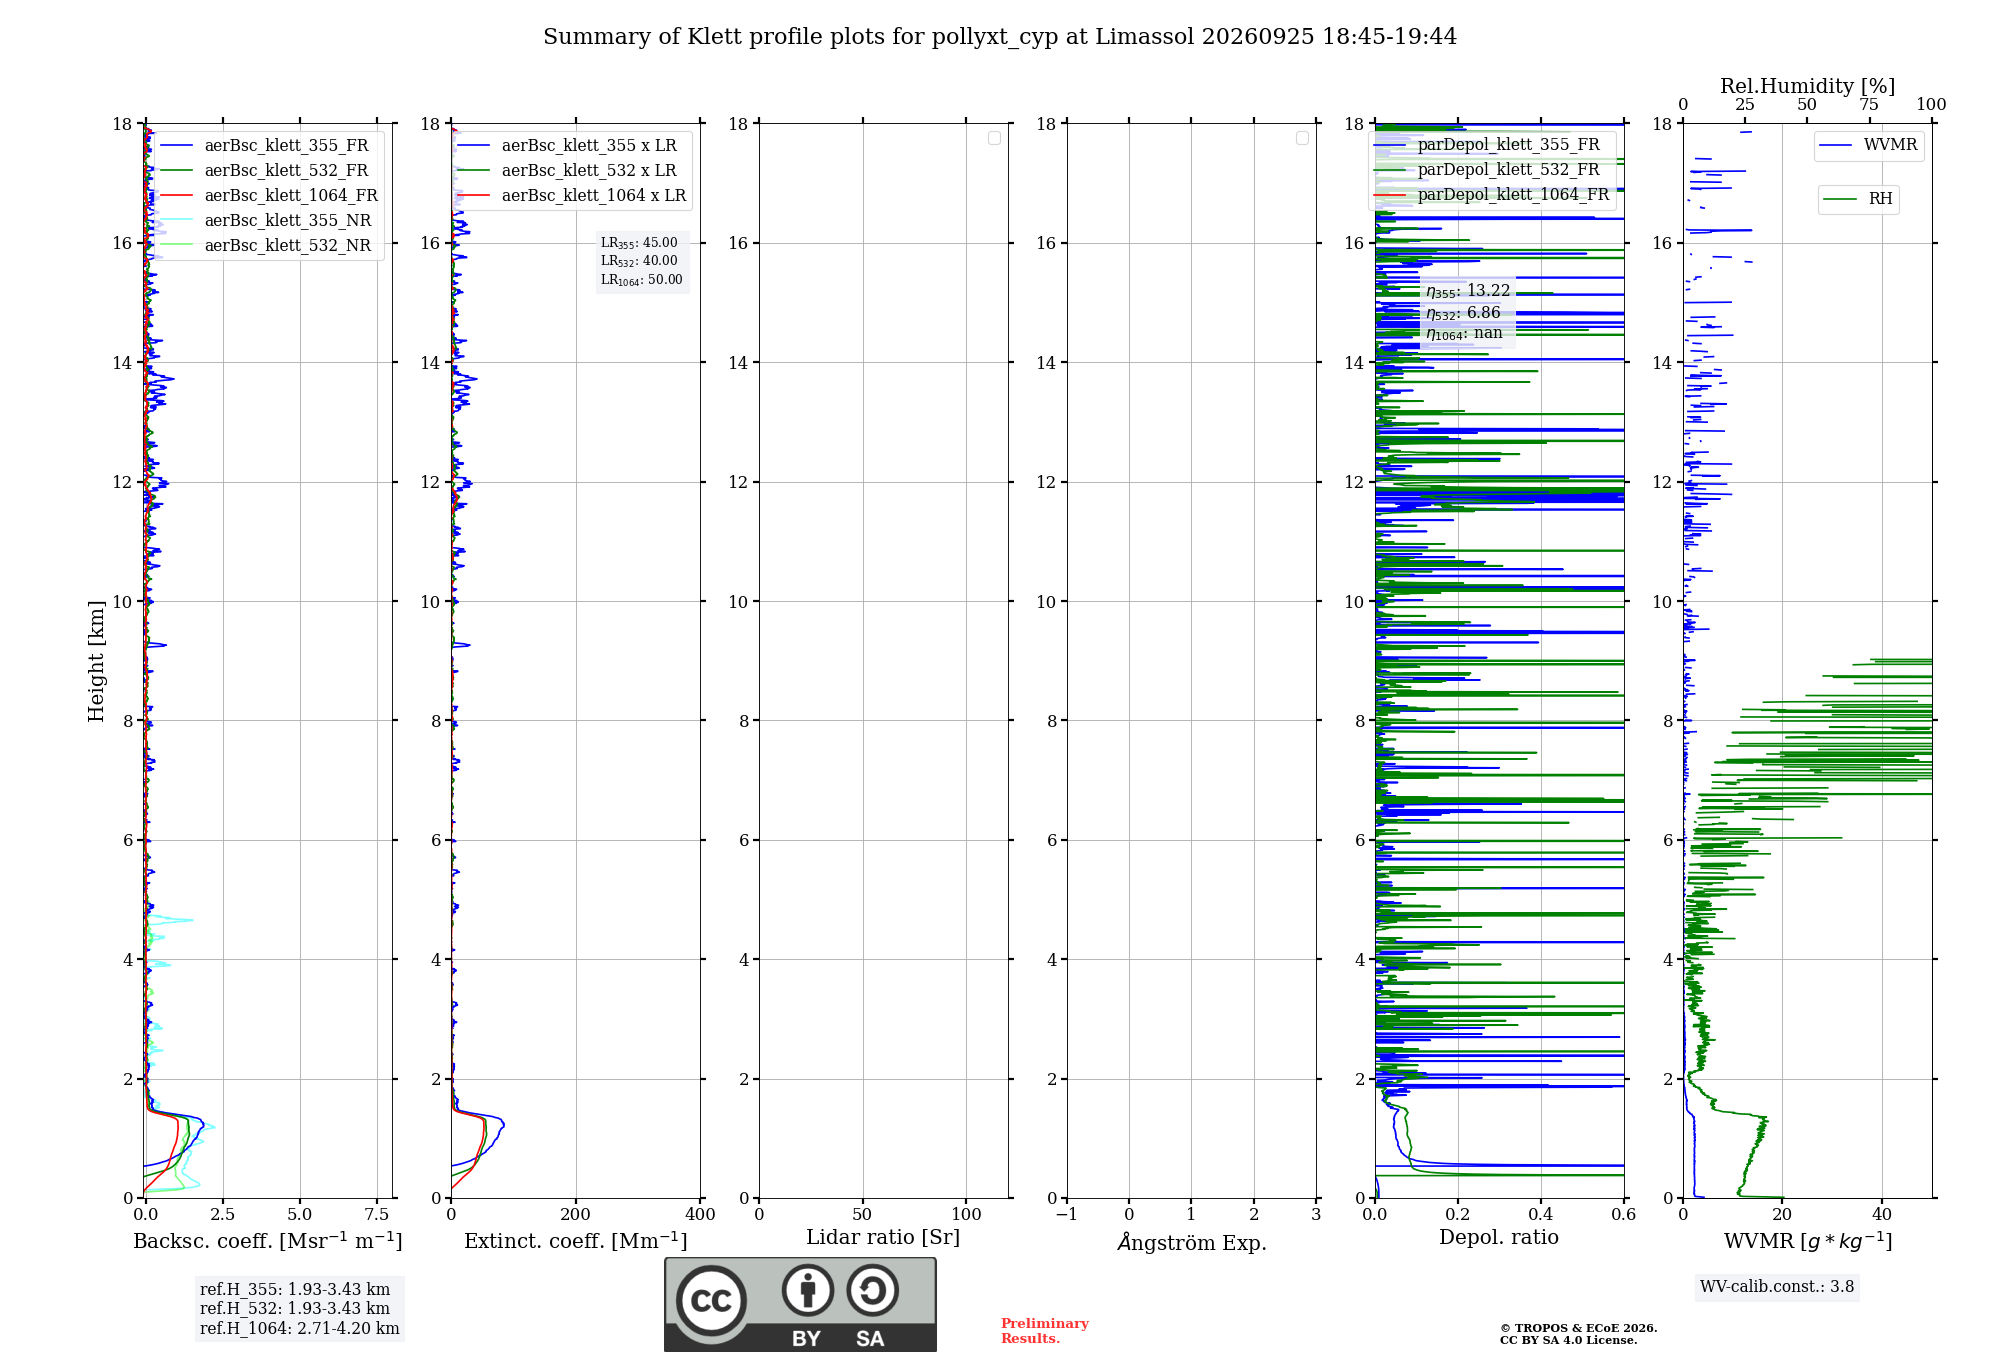This screenshot has height=1360, width=2000.
Task: Click the η355: 13.22 value
Action: click(1468, 291)
